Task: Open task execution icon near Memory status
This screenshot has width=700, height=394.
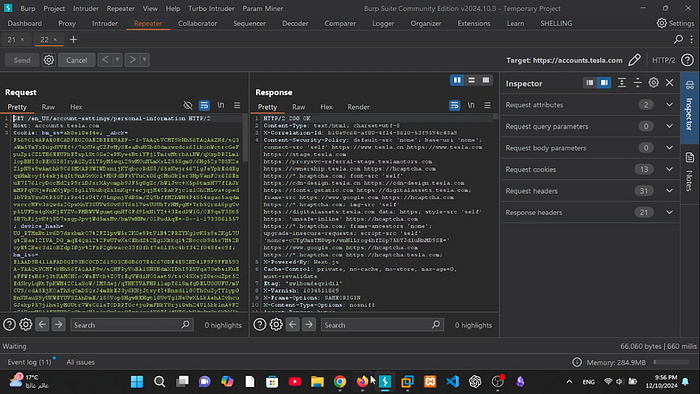Action: coord(577,362)
